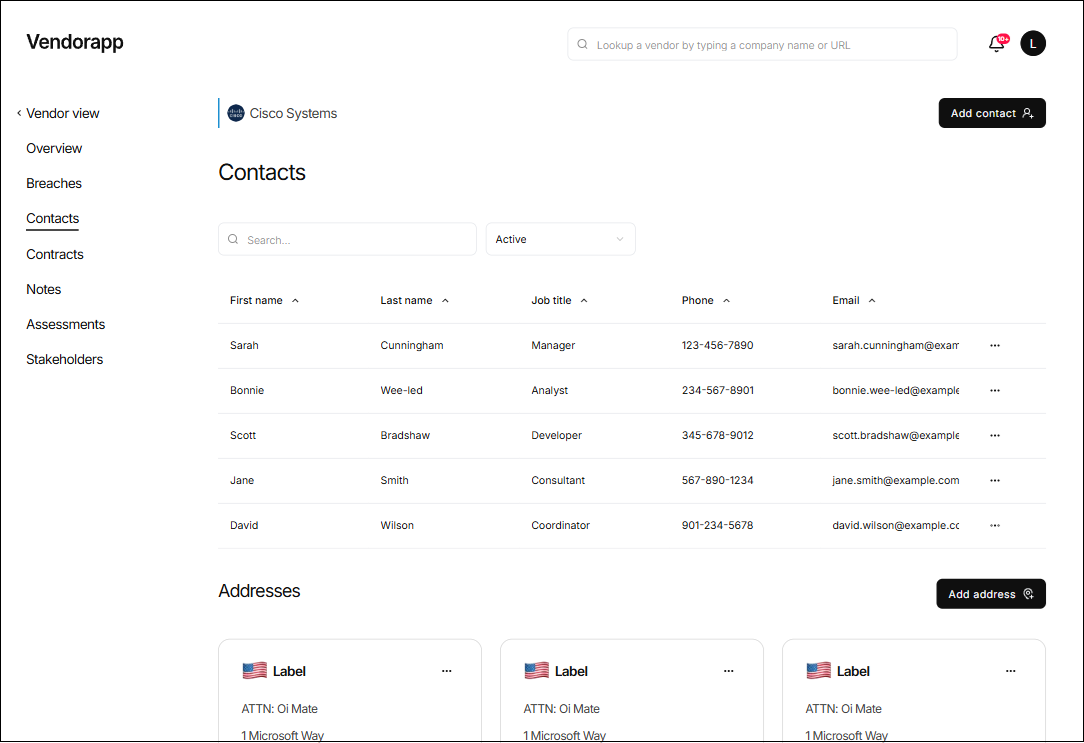Open the menu on the middle address card
This screenshot has height=743, width=1084.
pyautogui.click(x=729, y=671)
